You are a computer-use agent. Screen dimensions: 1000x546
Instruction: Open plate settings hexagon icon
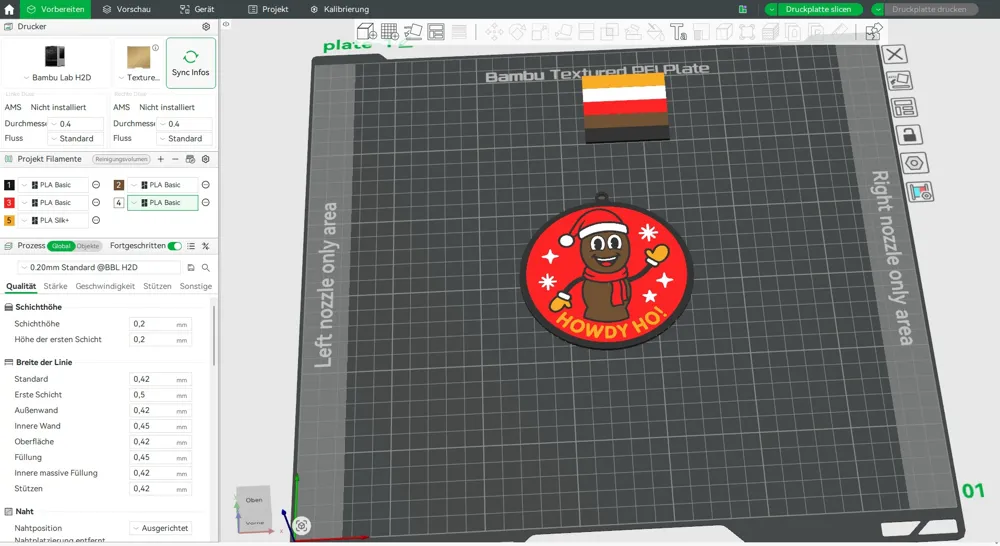914,163
